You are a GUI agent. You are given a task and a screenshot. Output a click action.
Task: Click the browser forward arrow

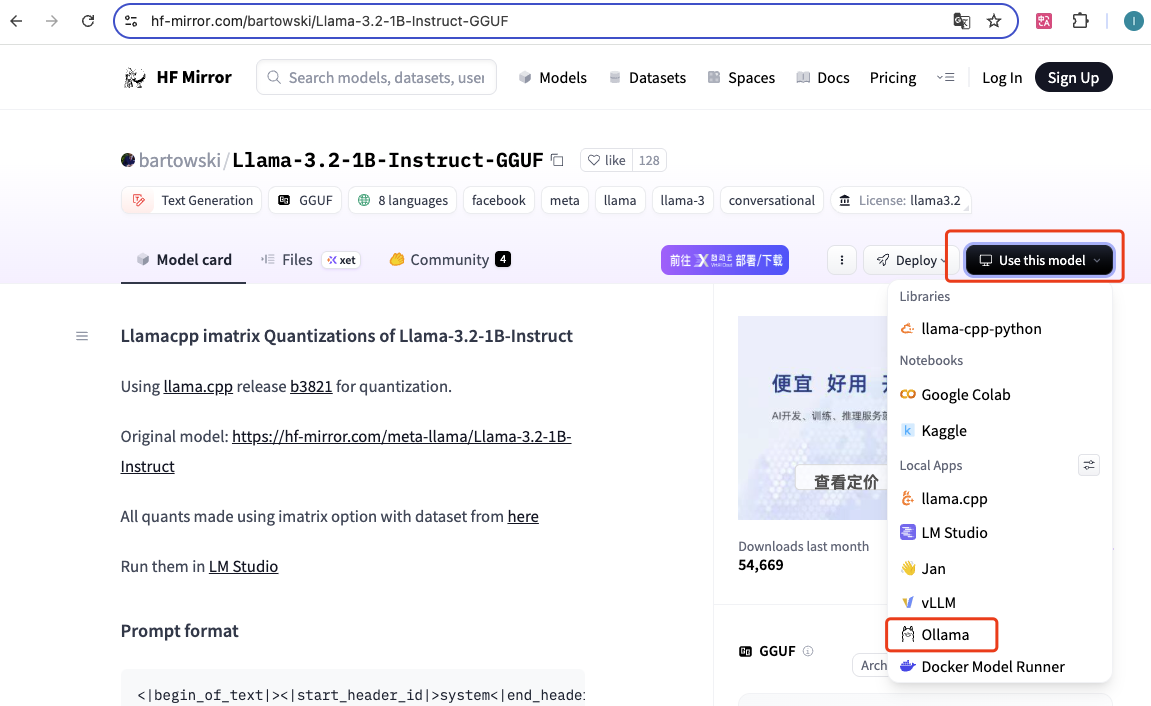(51, 21)
